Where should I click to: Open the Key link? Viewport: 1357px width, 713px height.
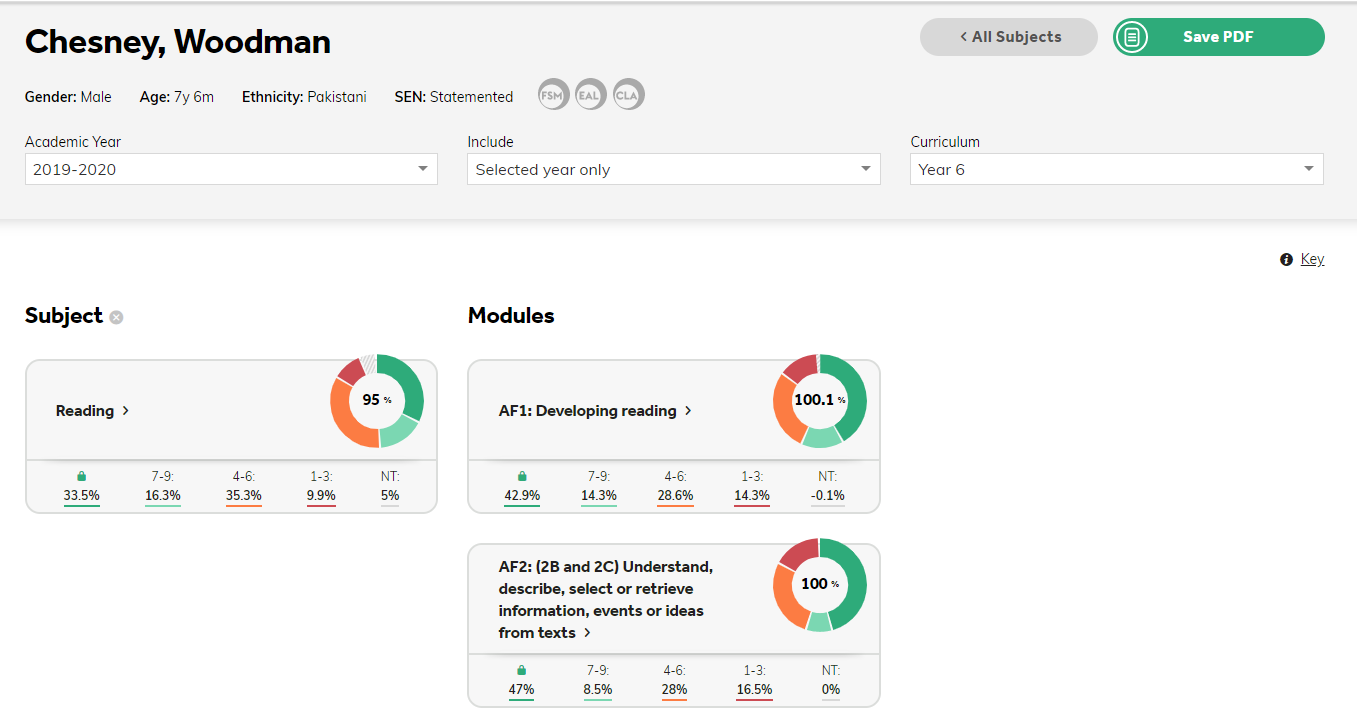coord(1312,259)
